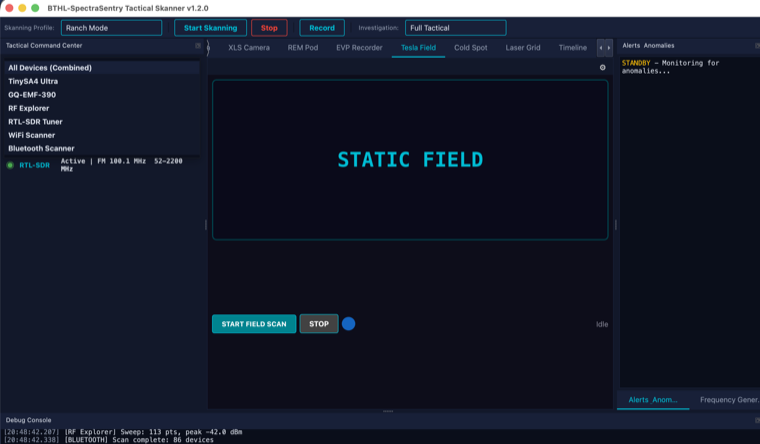Click the red Stop toolbar button
Viewport: 760px width, 444px height.
[x=269, y=28]
